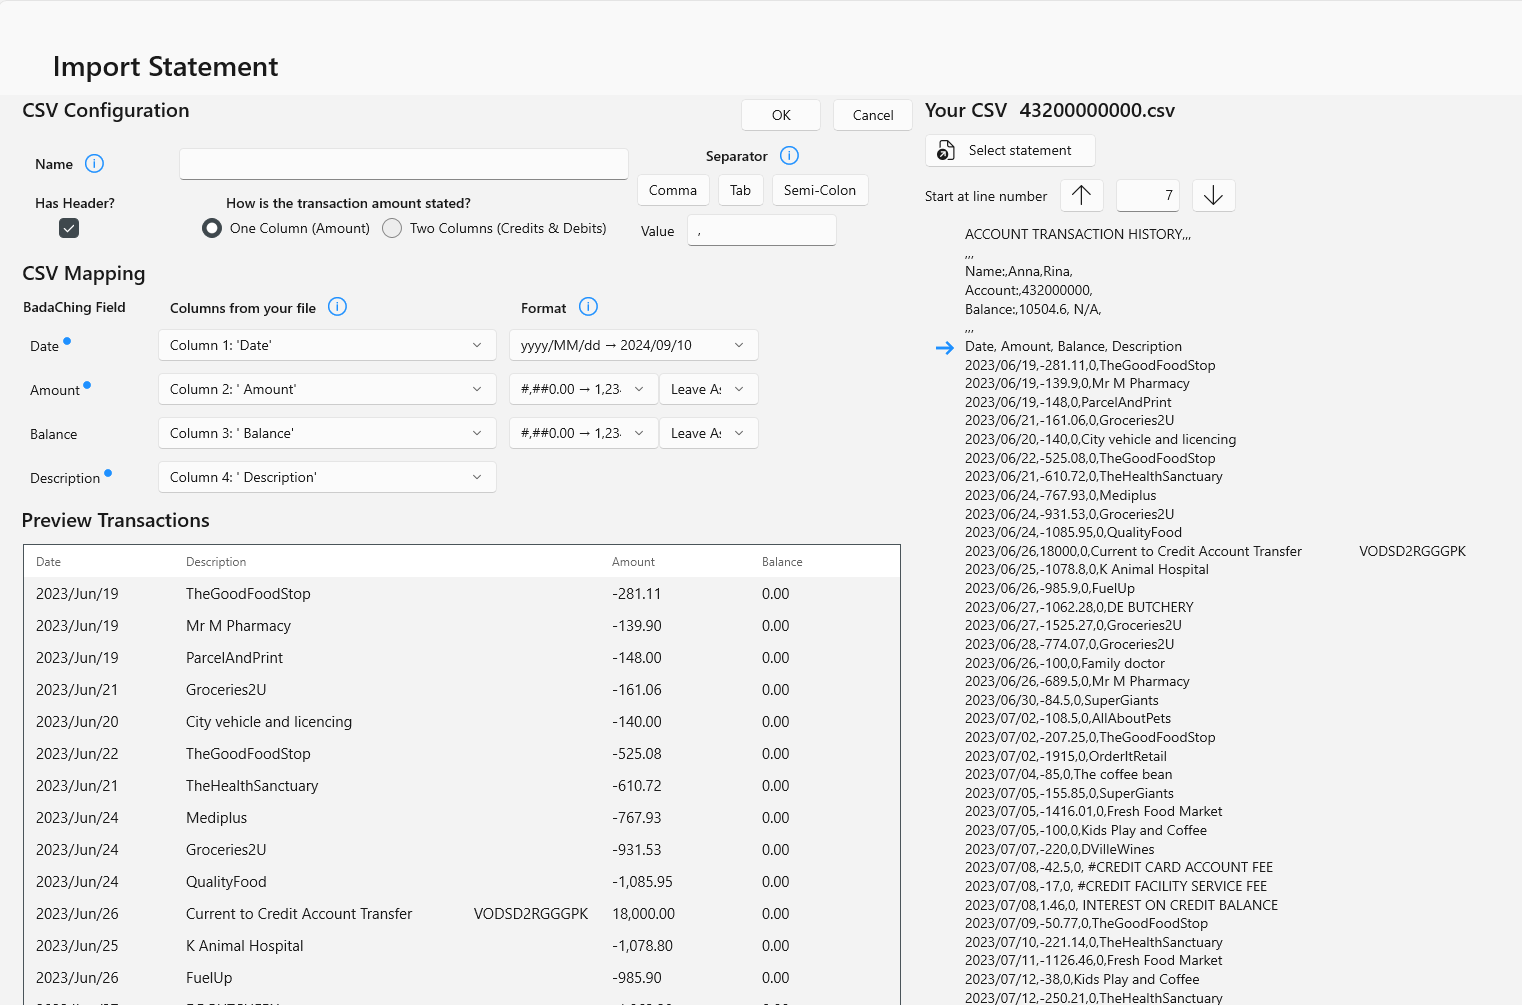The height and width of the screenshot is (1005, 1522).
Task: Click the separator Value input field
Action: coord(762,230)
